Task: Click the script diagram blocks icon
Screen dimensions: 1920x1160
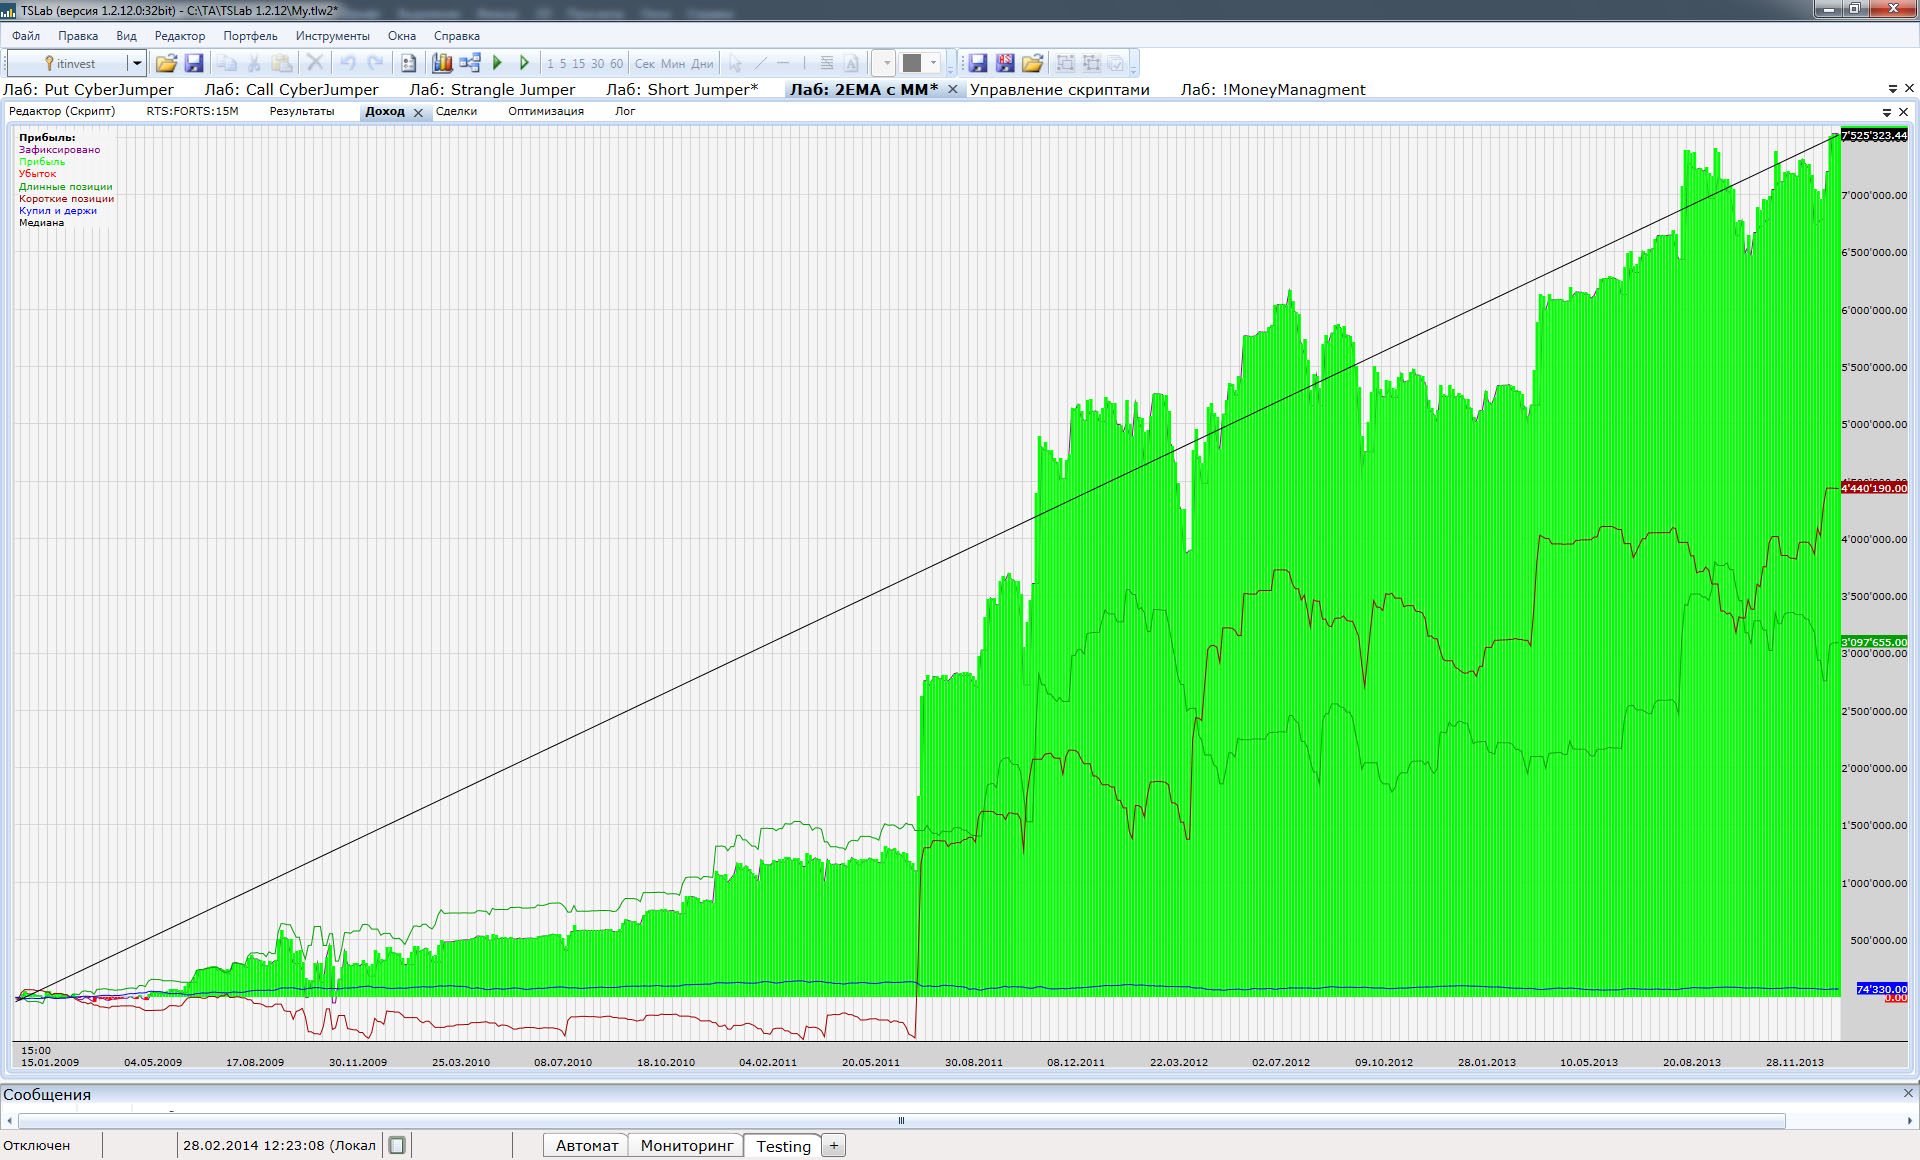Action: (x=470, y=63)
